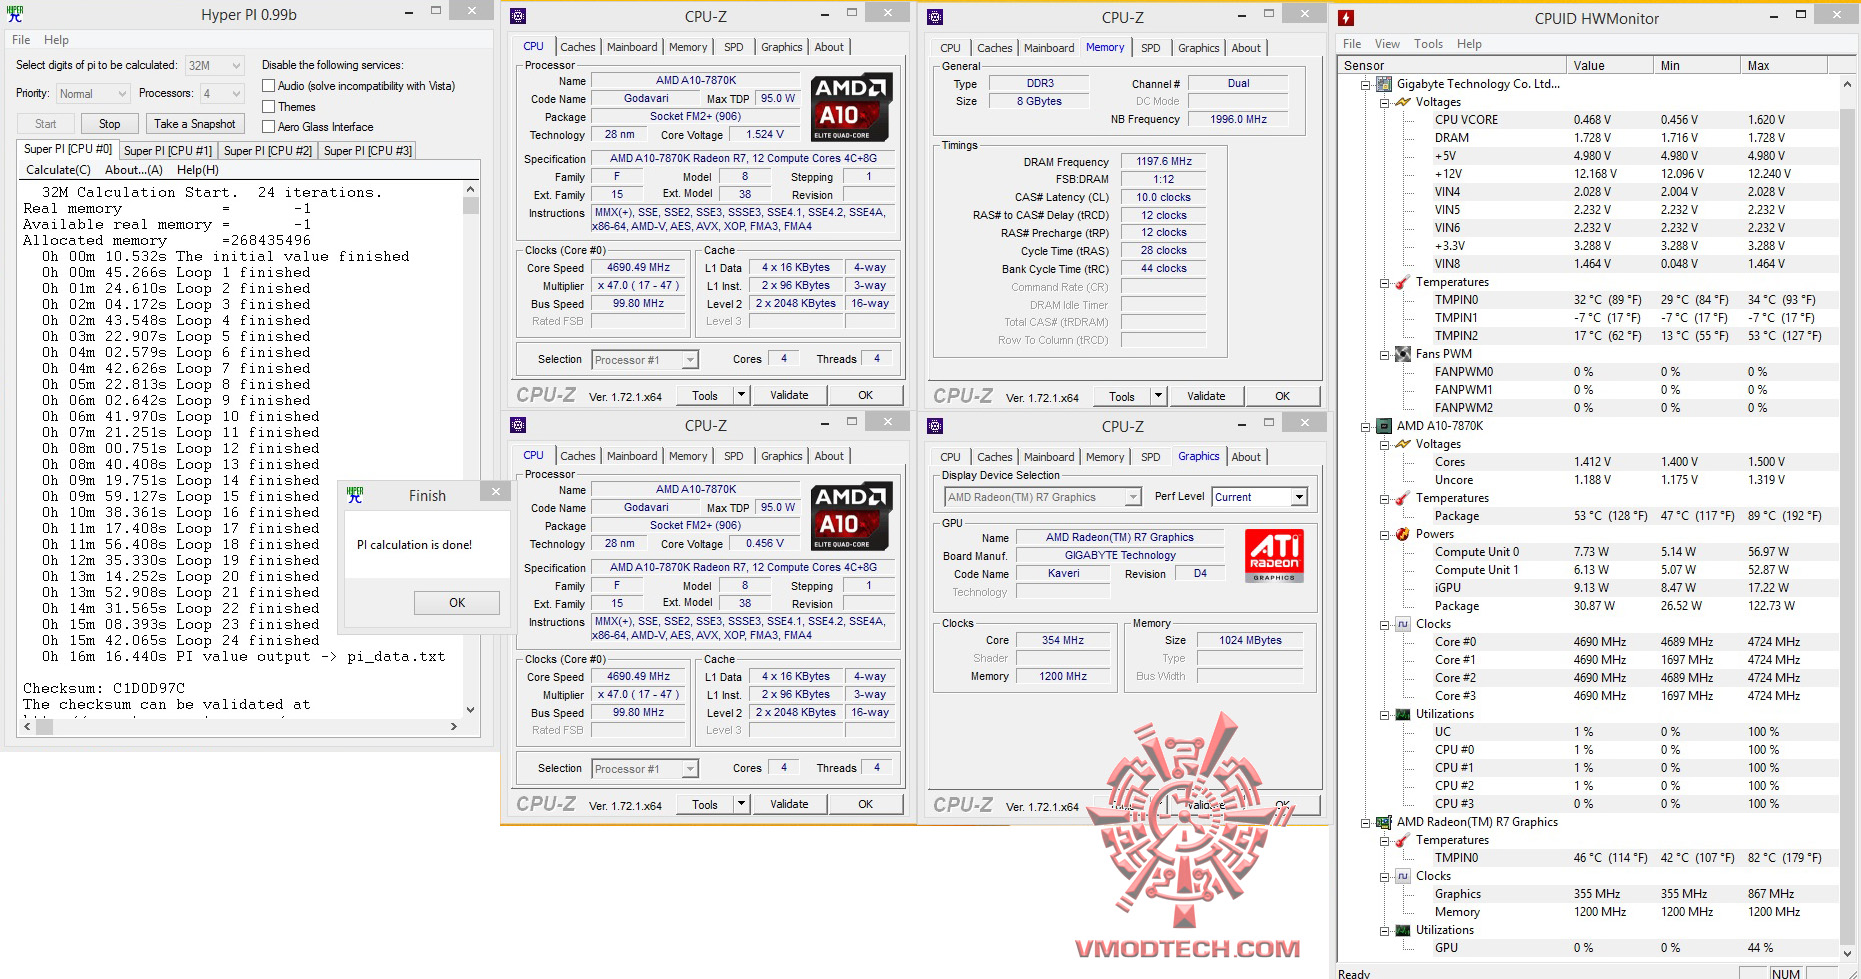The image size is (1861, 979).
Task: Collapse the AMD A10-7870K tree node
Action: click(x=1365, y=427)
